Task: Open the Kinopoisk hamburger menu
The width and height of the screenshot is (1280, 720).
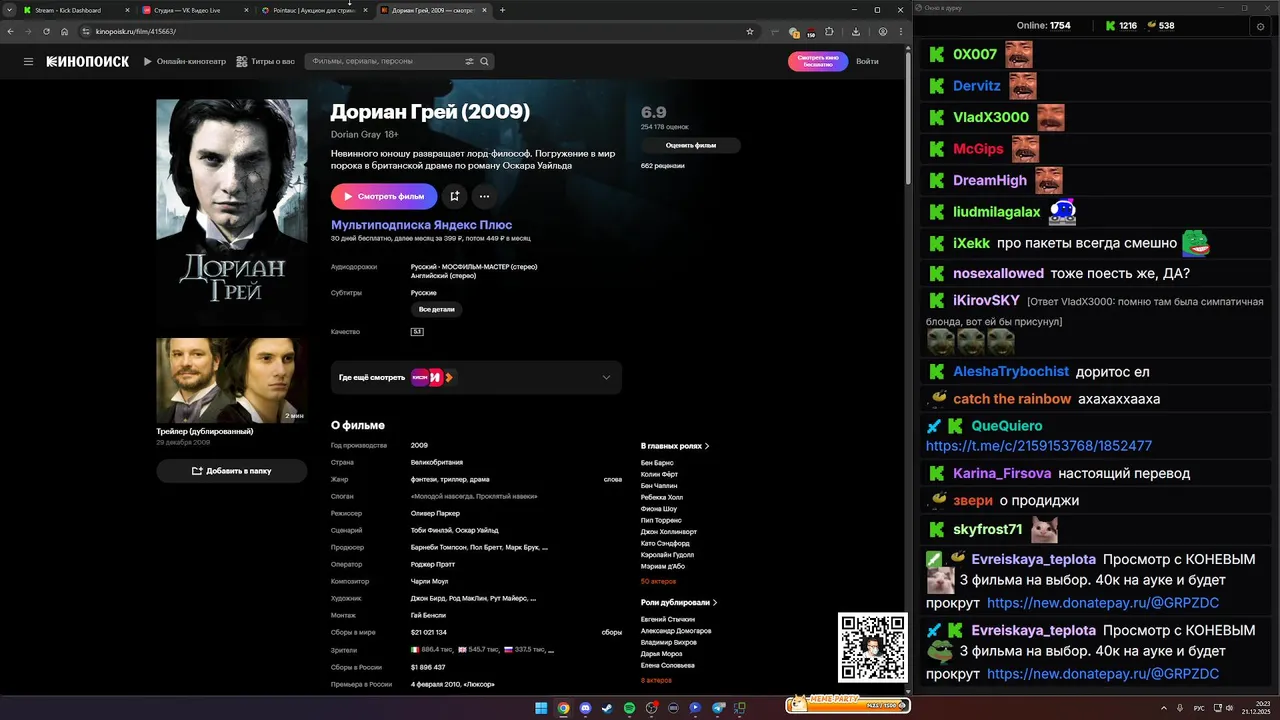Action: (x=29, y=62)
